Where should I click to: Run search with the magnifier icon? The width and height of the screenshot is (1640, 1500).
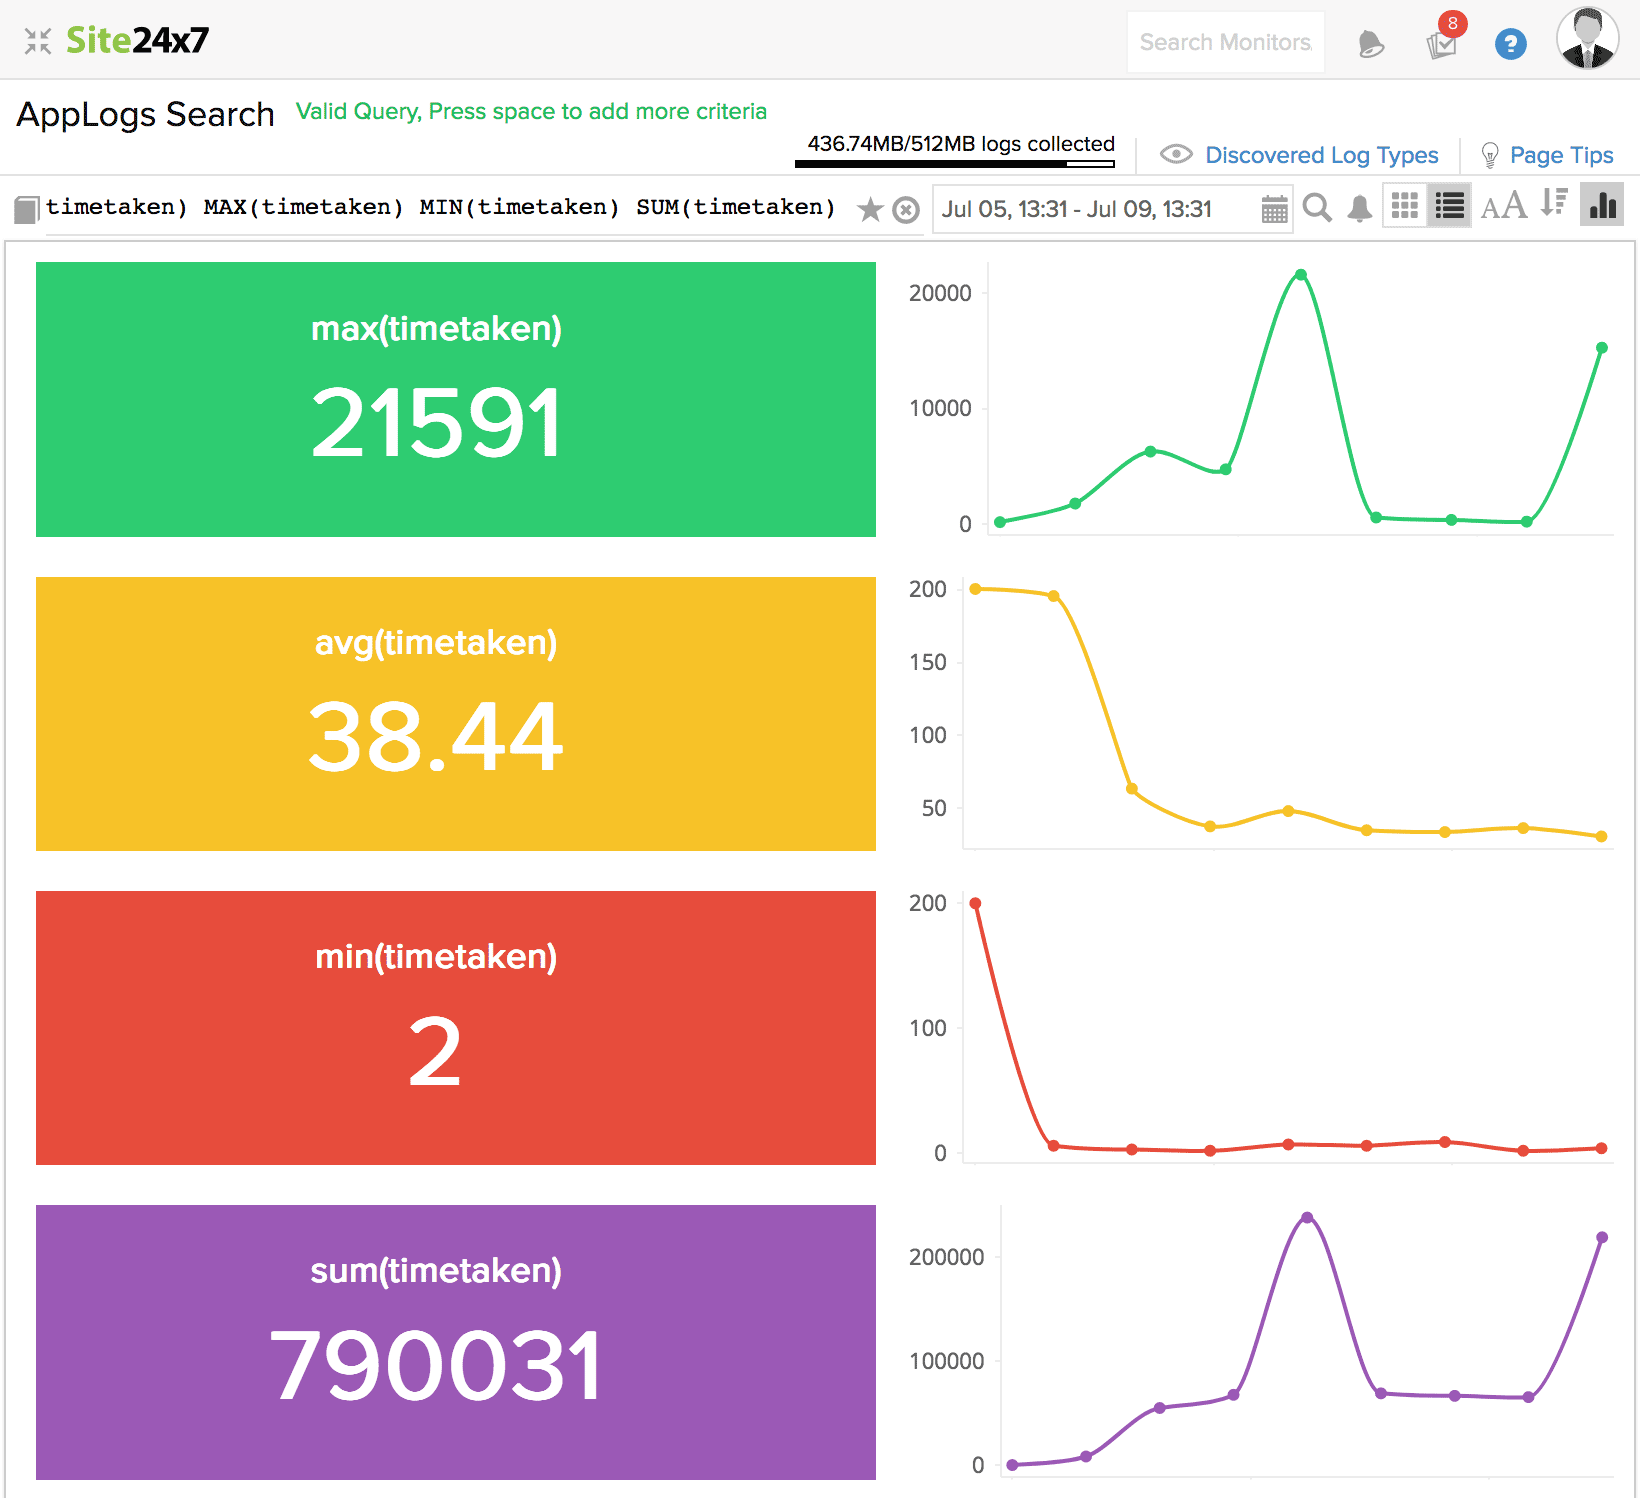click(1317, 208)
